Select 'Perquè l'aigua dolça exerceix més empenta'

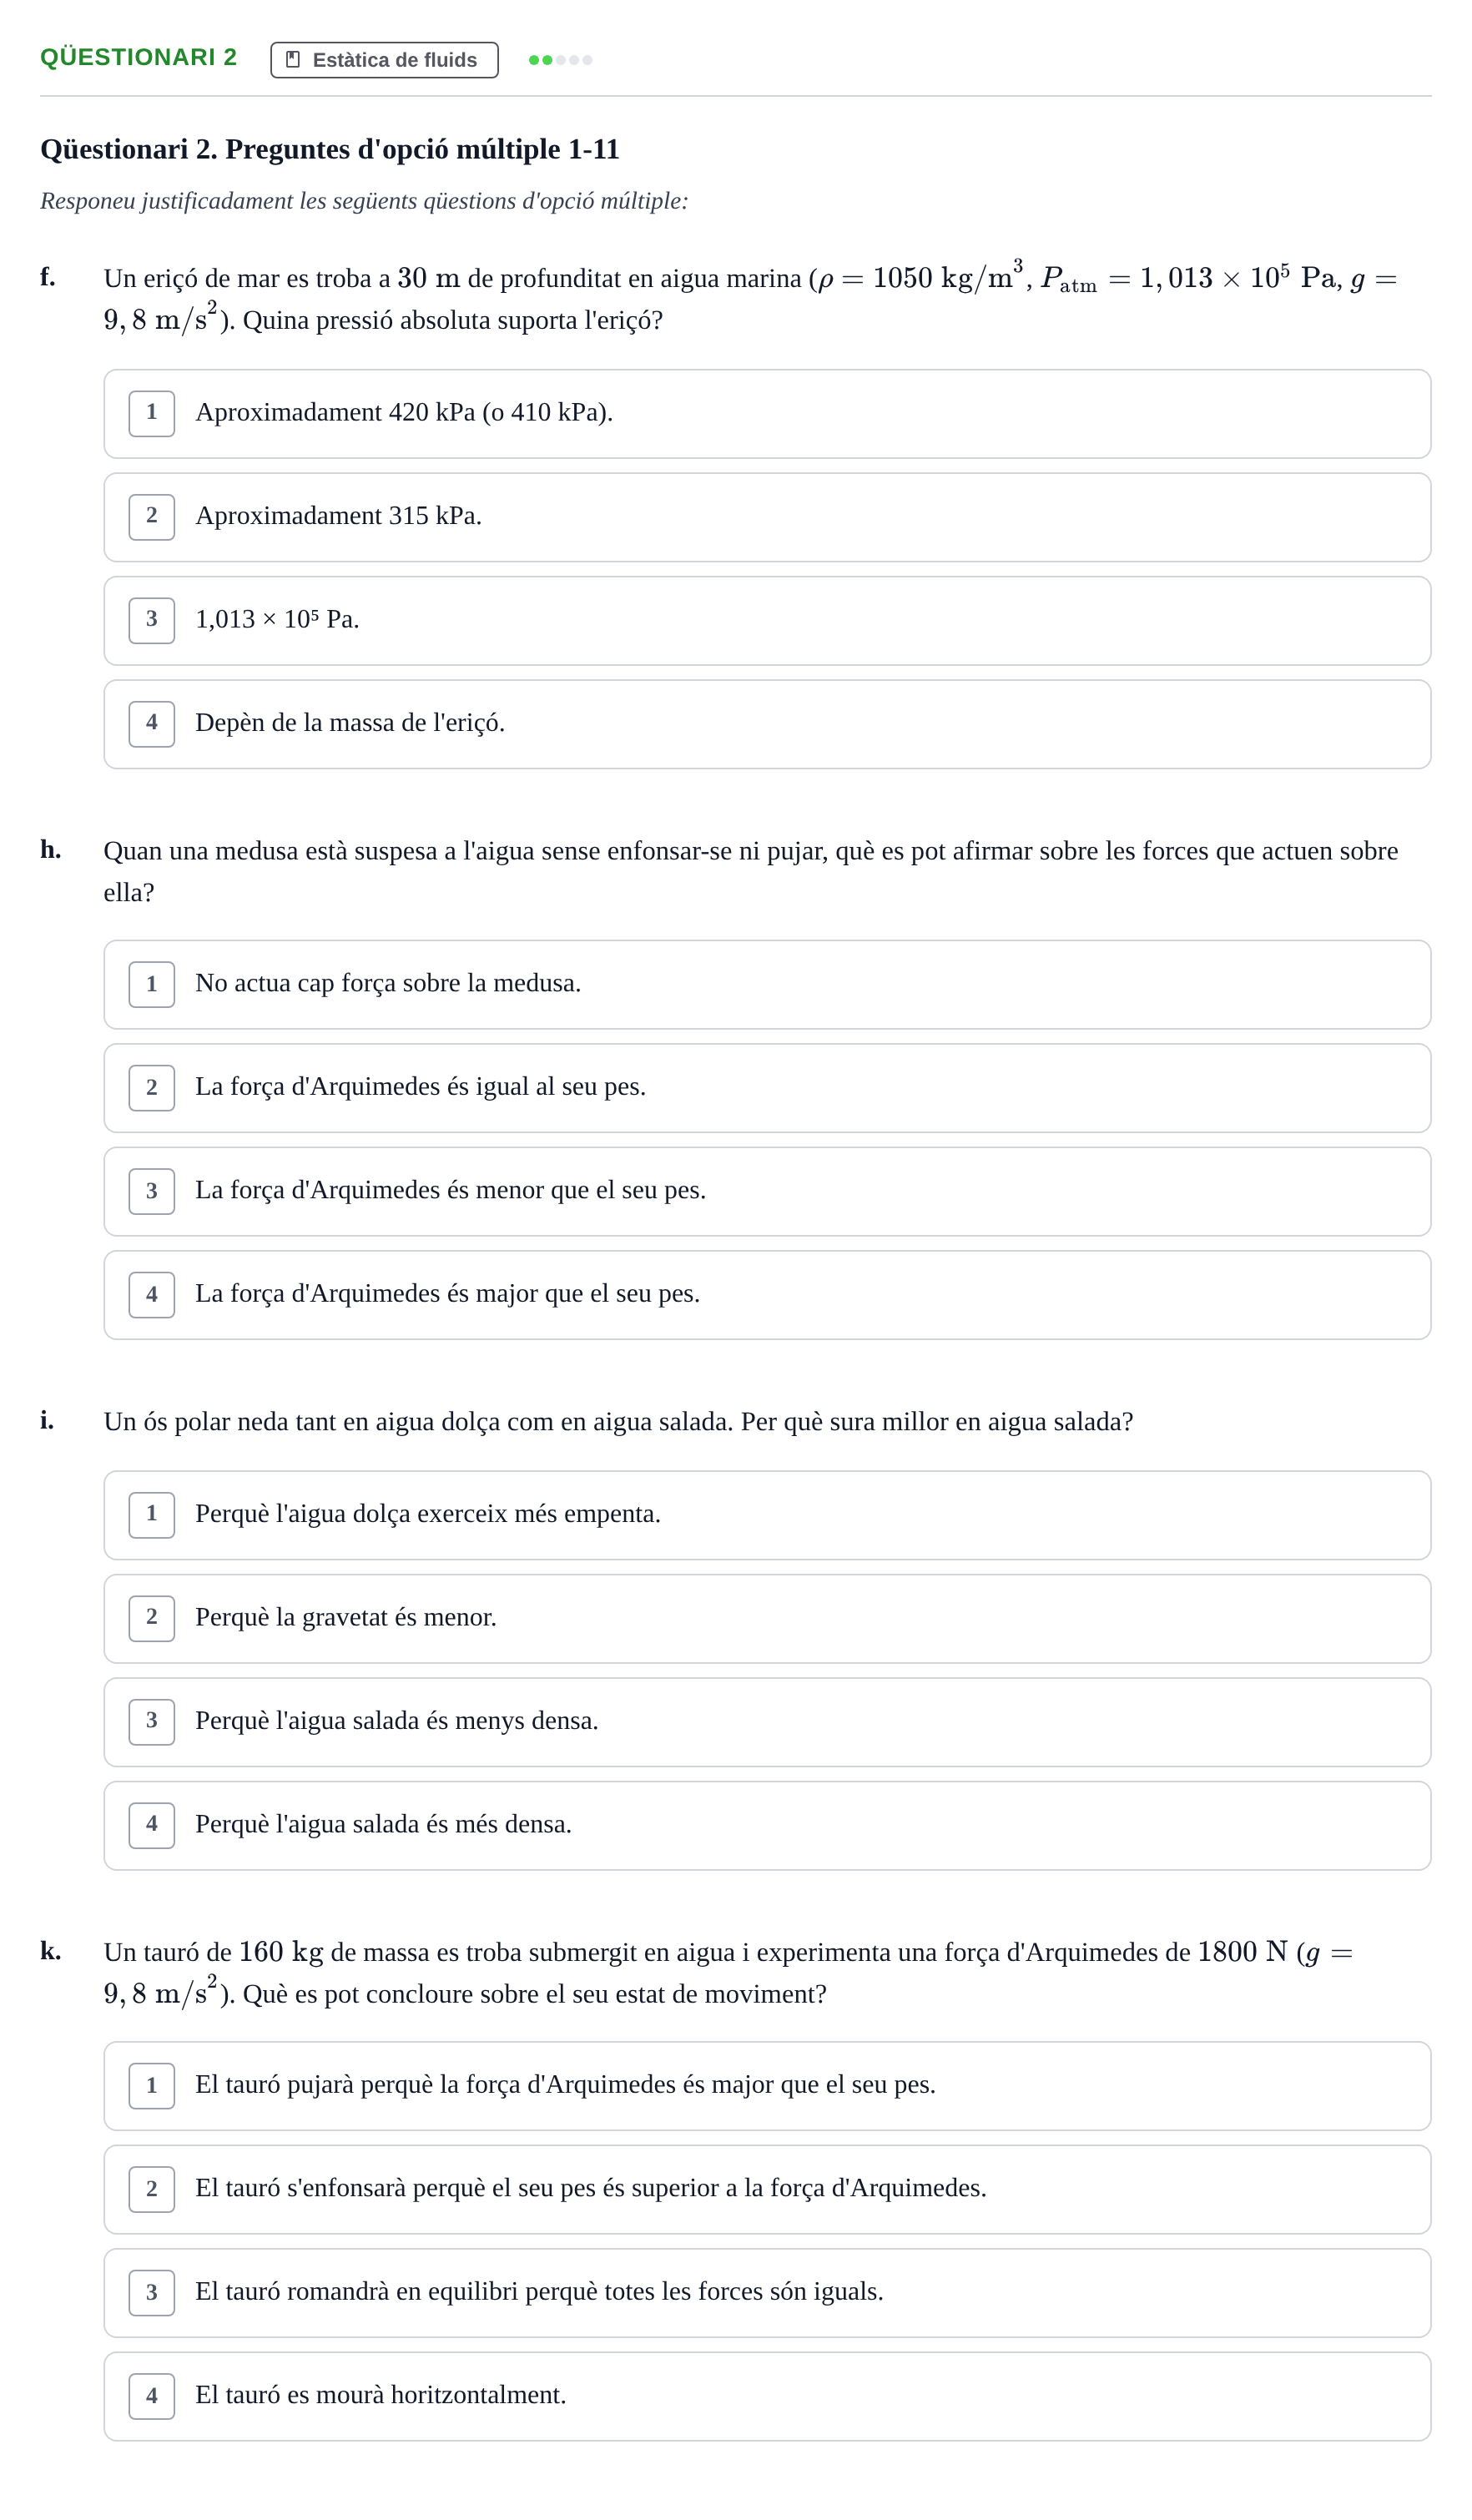(x=767, y=1515)
